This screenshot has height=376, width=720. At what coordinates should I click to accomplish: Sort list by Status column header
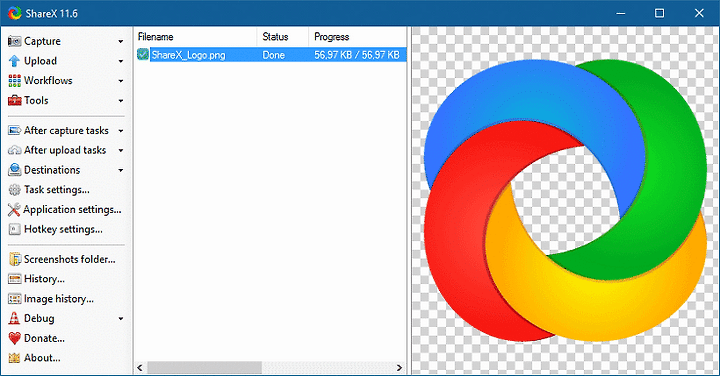[x=283, y=37]
